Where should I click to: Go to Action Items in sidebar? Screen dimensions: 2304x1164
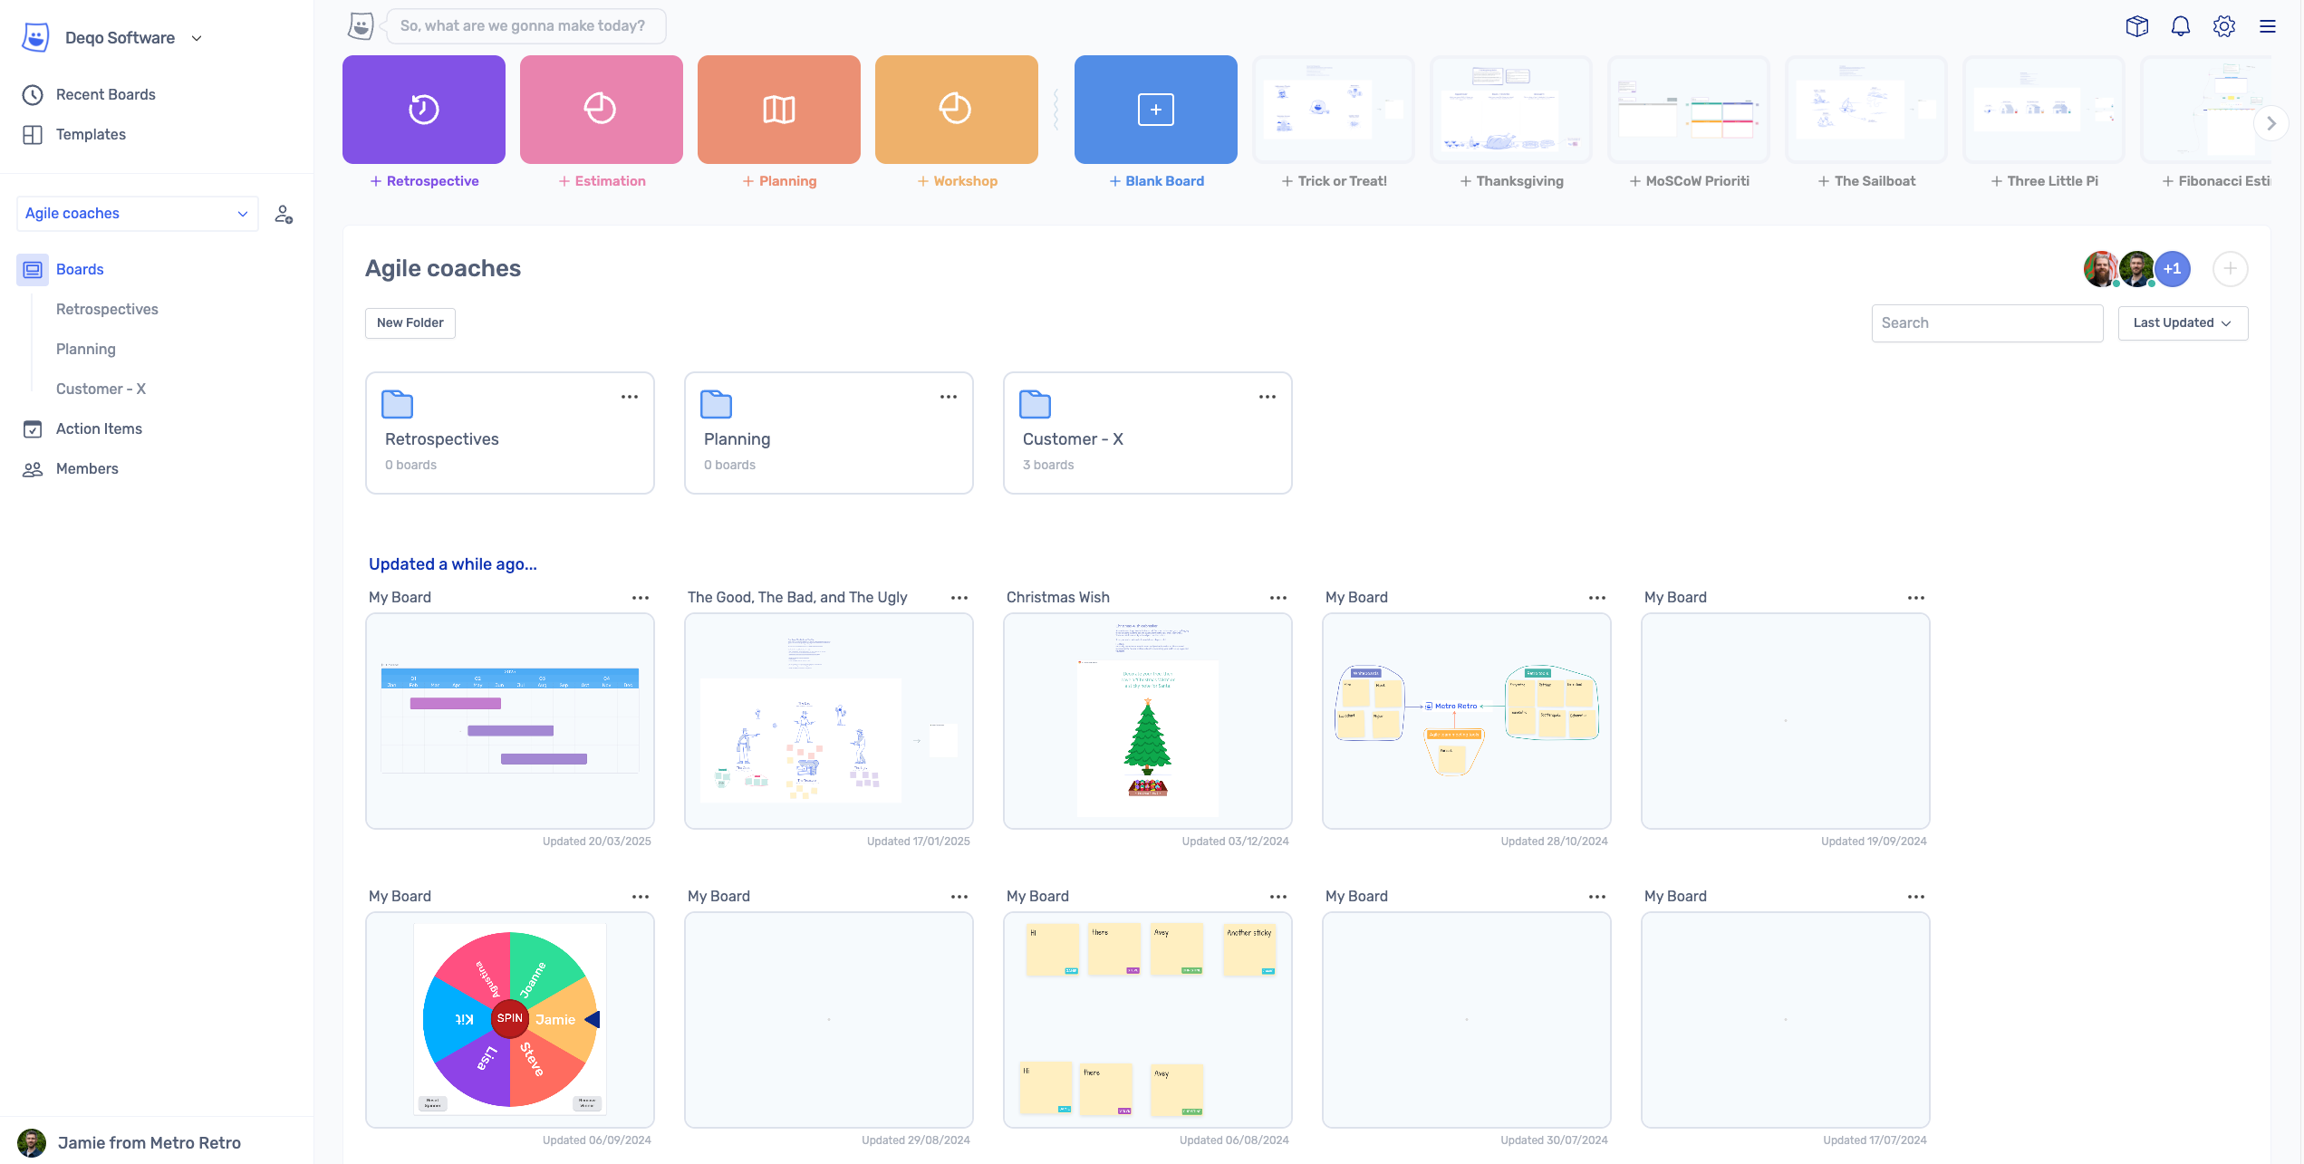pyautogui.click(x=98, y=429)
